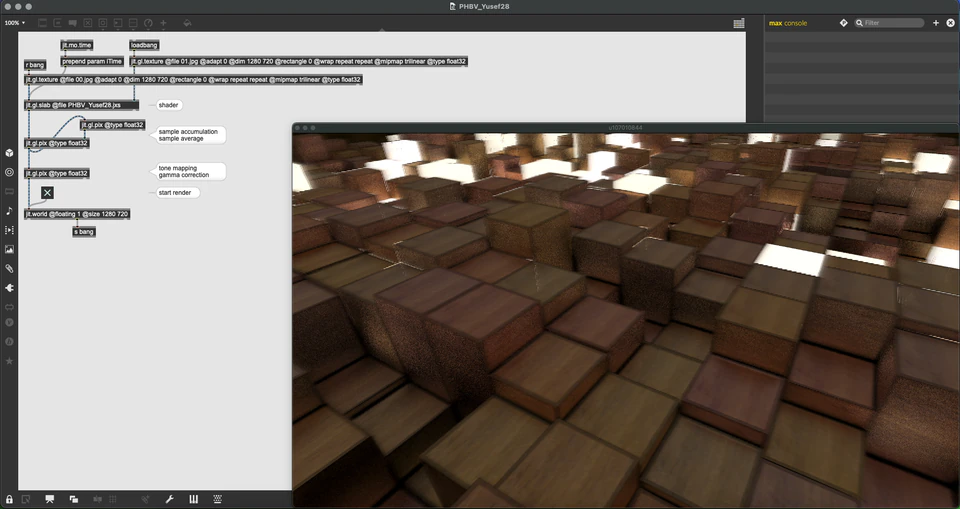Toggle the sidebar list-view icon at the top right
Image resolution: width=960 pixels, height=509 pixels.
point(739,23)
